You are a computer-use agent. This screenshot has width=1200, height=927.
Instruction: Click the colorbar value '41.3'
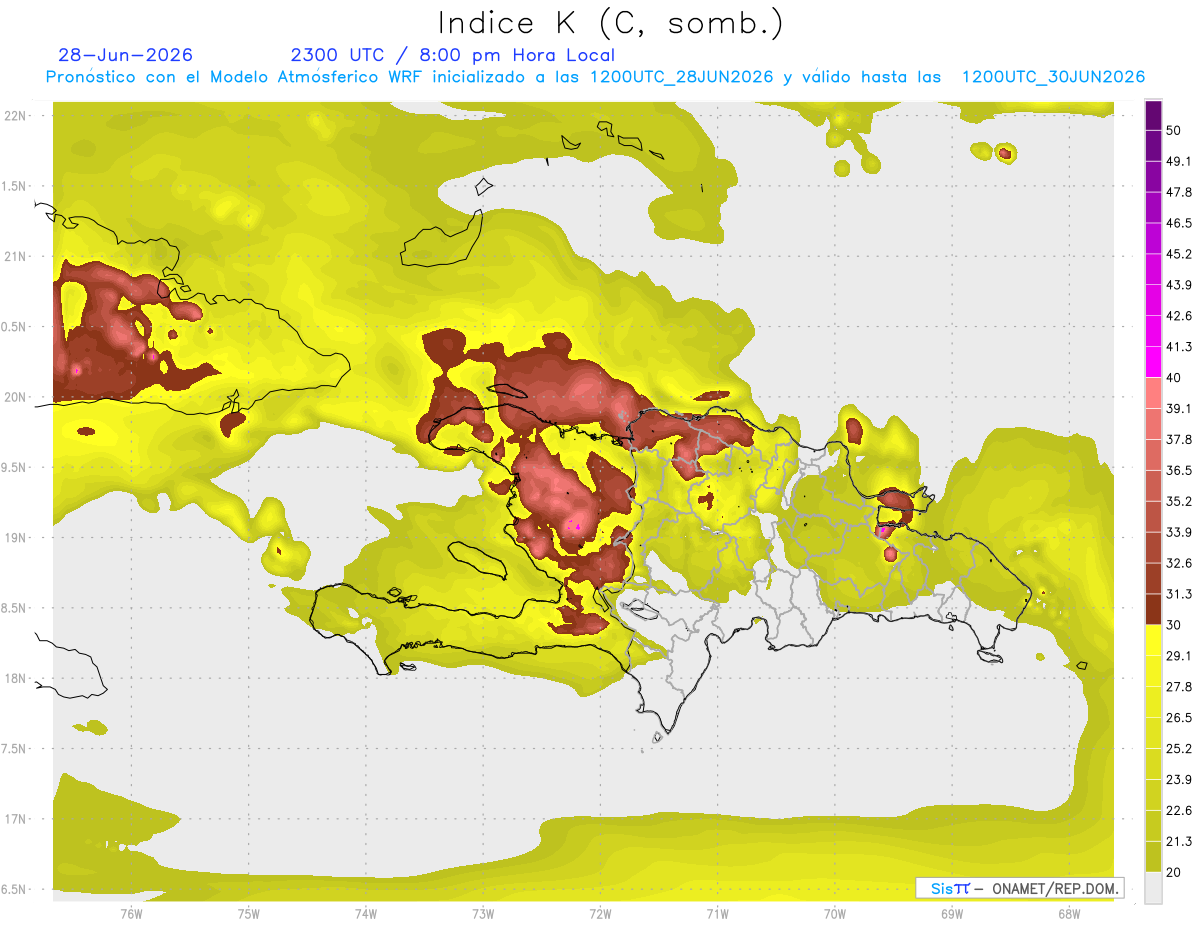(1179, 347)
